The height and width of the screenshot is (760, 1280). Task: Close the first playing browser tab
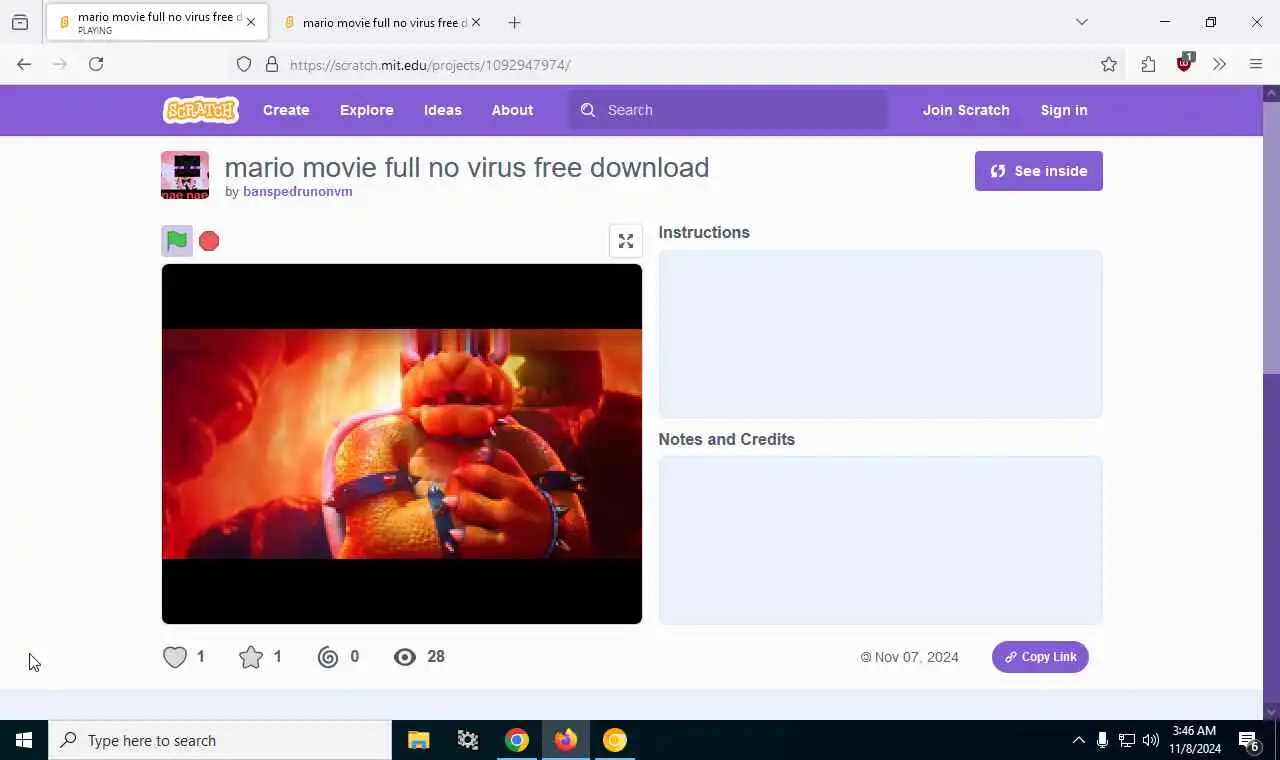tap(251, 22)
